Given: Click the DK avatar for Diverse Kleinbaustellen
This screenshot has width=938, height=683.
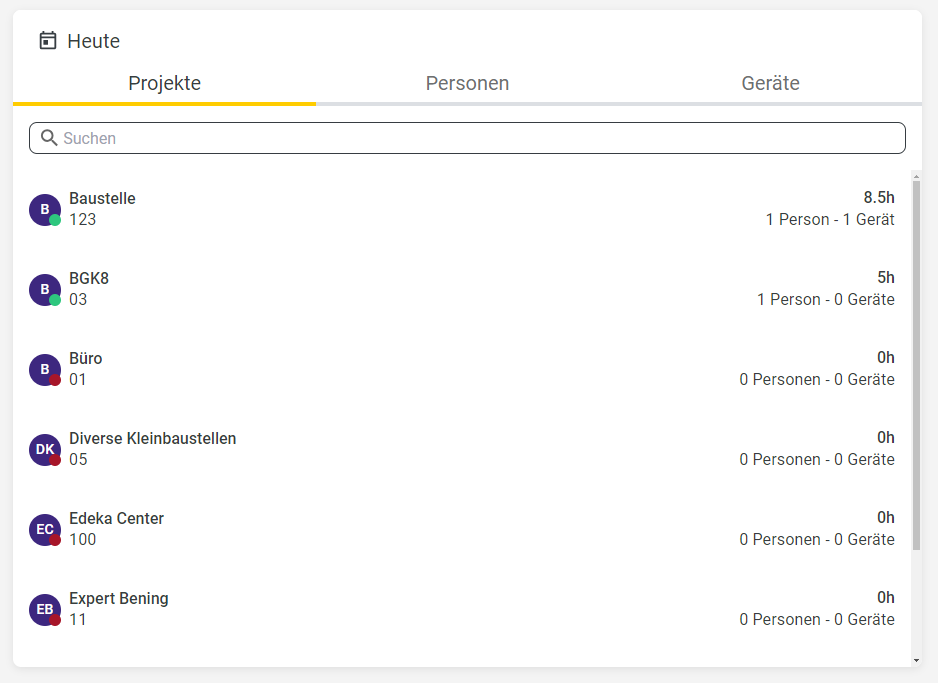Looking at the screenshot, I should [45, 450].
